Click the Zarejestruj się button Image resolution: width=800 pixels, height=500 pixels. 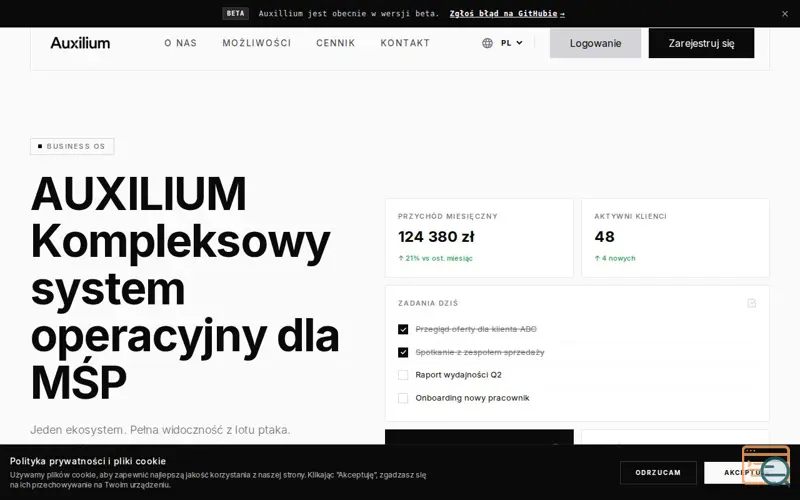pos(701,43)
